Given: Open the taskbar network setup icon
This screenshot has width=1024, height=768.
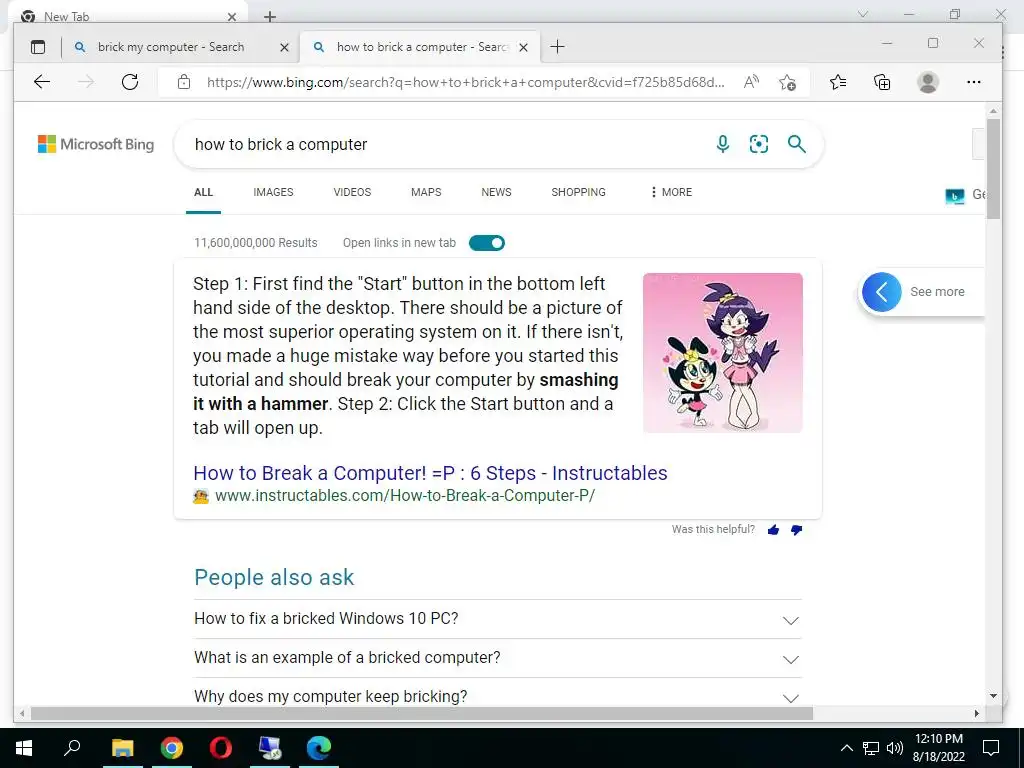Looking at the screenshot, I should [x=269, y=748].
